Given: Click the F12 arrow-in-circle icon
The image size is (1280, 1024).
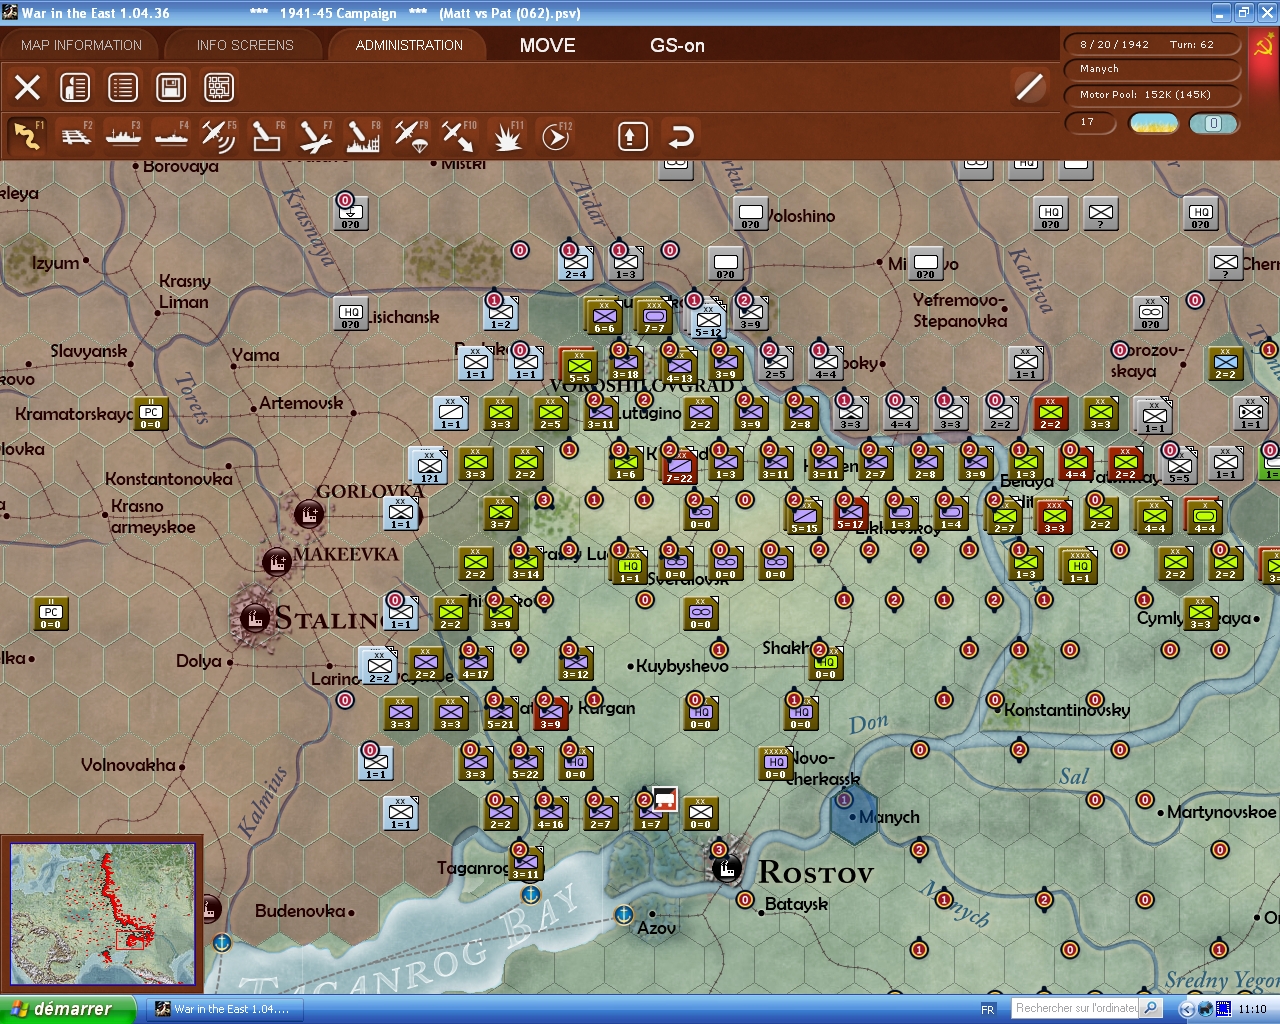Looking at the screenshot, I should 555,136.
